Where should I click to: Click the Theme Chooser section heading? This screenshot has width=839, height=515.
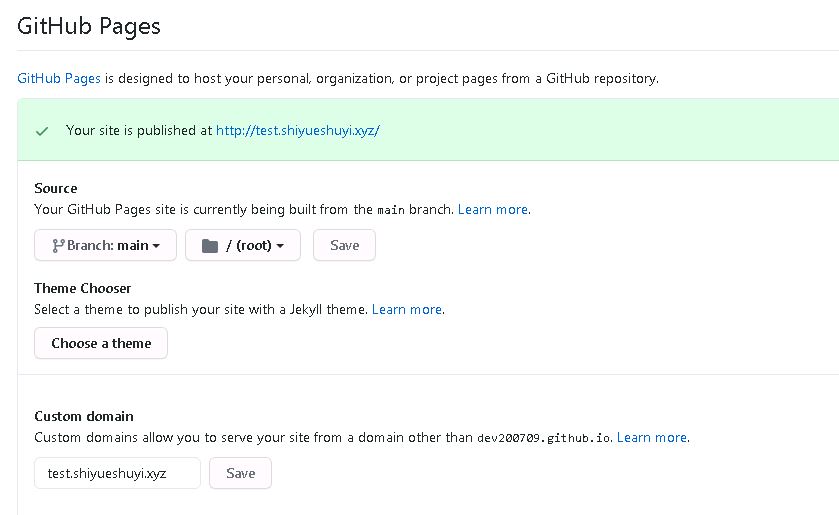(82, 289)
